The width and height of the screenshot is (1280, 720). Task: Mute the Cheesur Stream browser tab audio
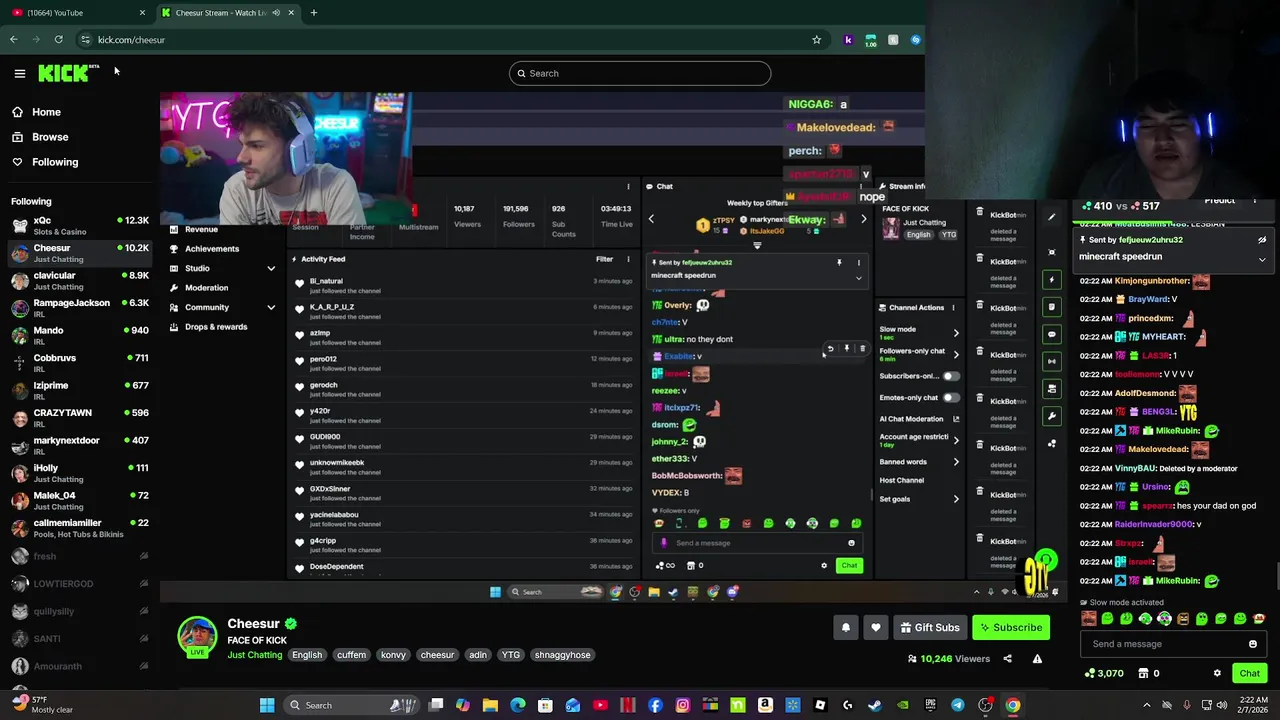[x=276, y=13]
